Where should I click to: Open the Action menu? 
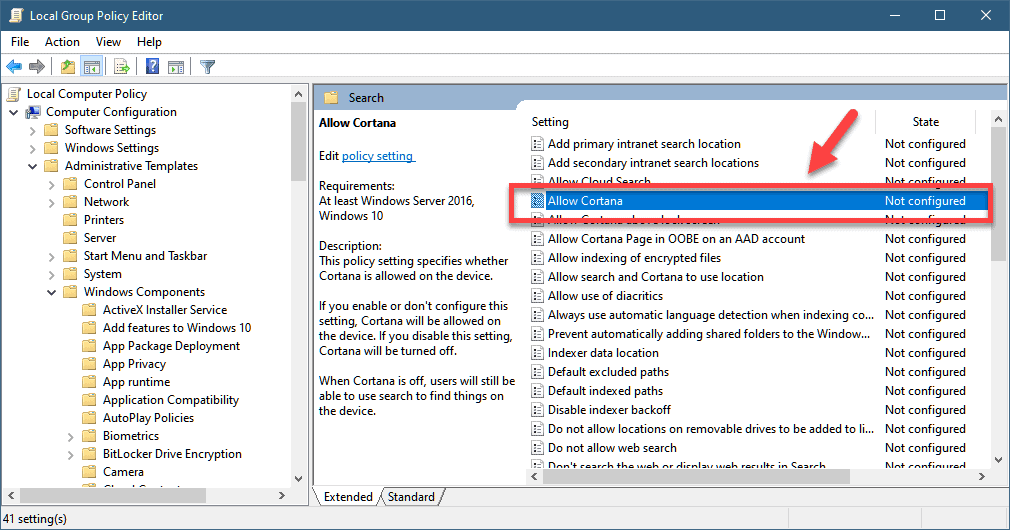point(62,42)
